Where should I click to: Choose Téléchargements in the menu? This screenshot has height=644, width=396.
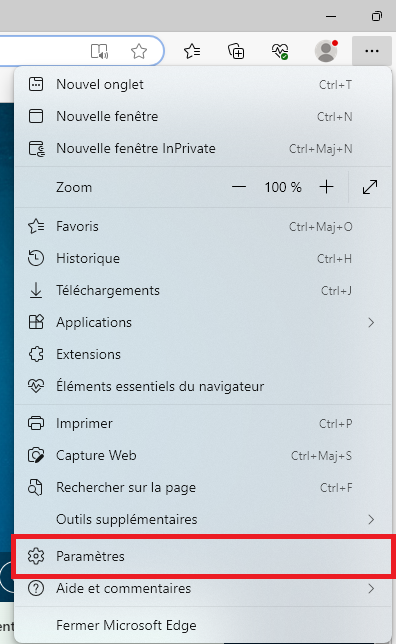203,290
